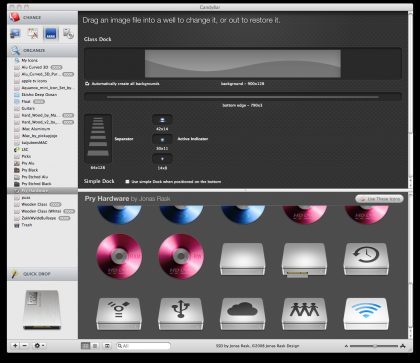Screen dimensions: 420x363
Task: Click the Separator image well
Action: click(x=98, y=139)
